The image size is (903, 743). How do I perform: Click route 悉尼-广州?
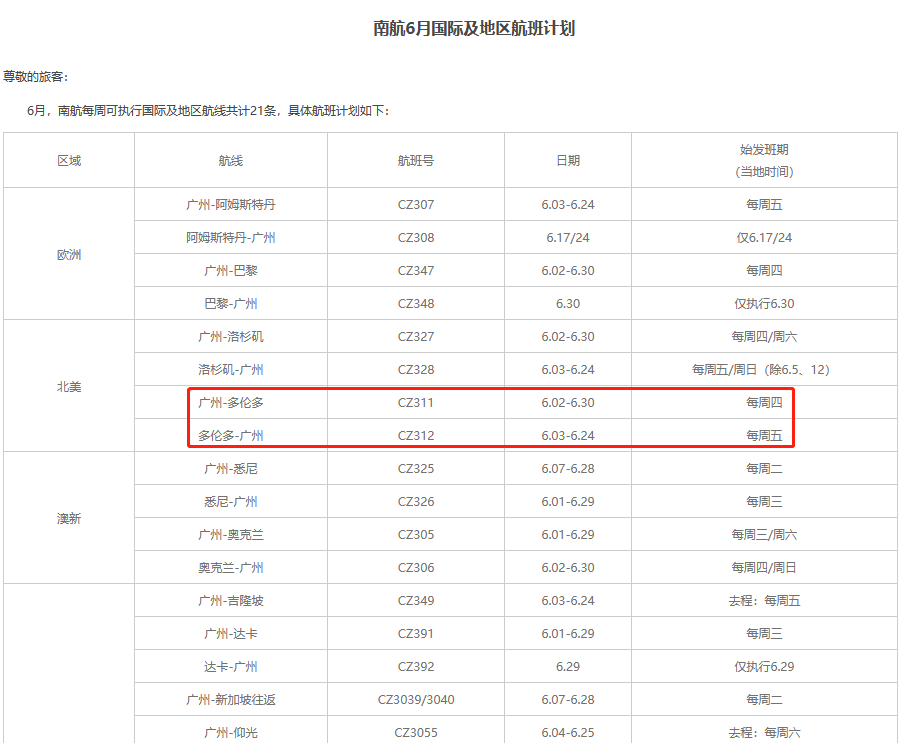231,502
